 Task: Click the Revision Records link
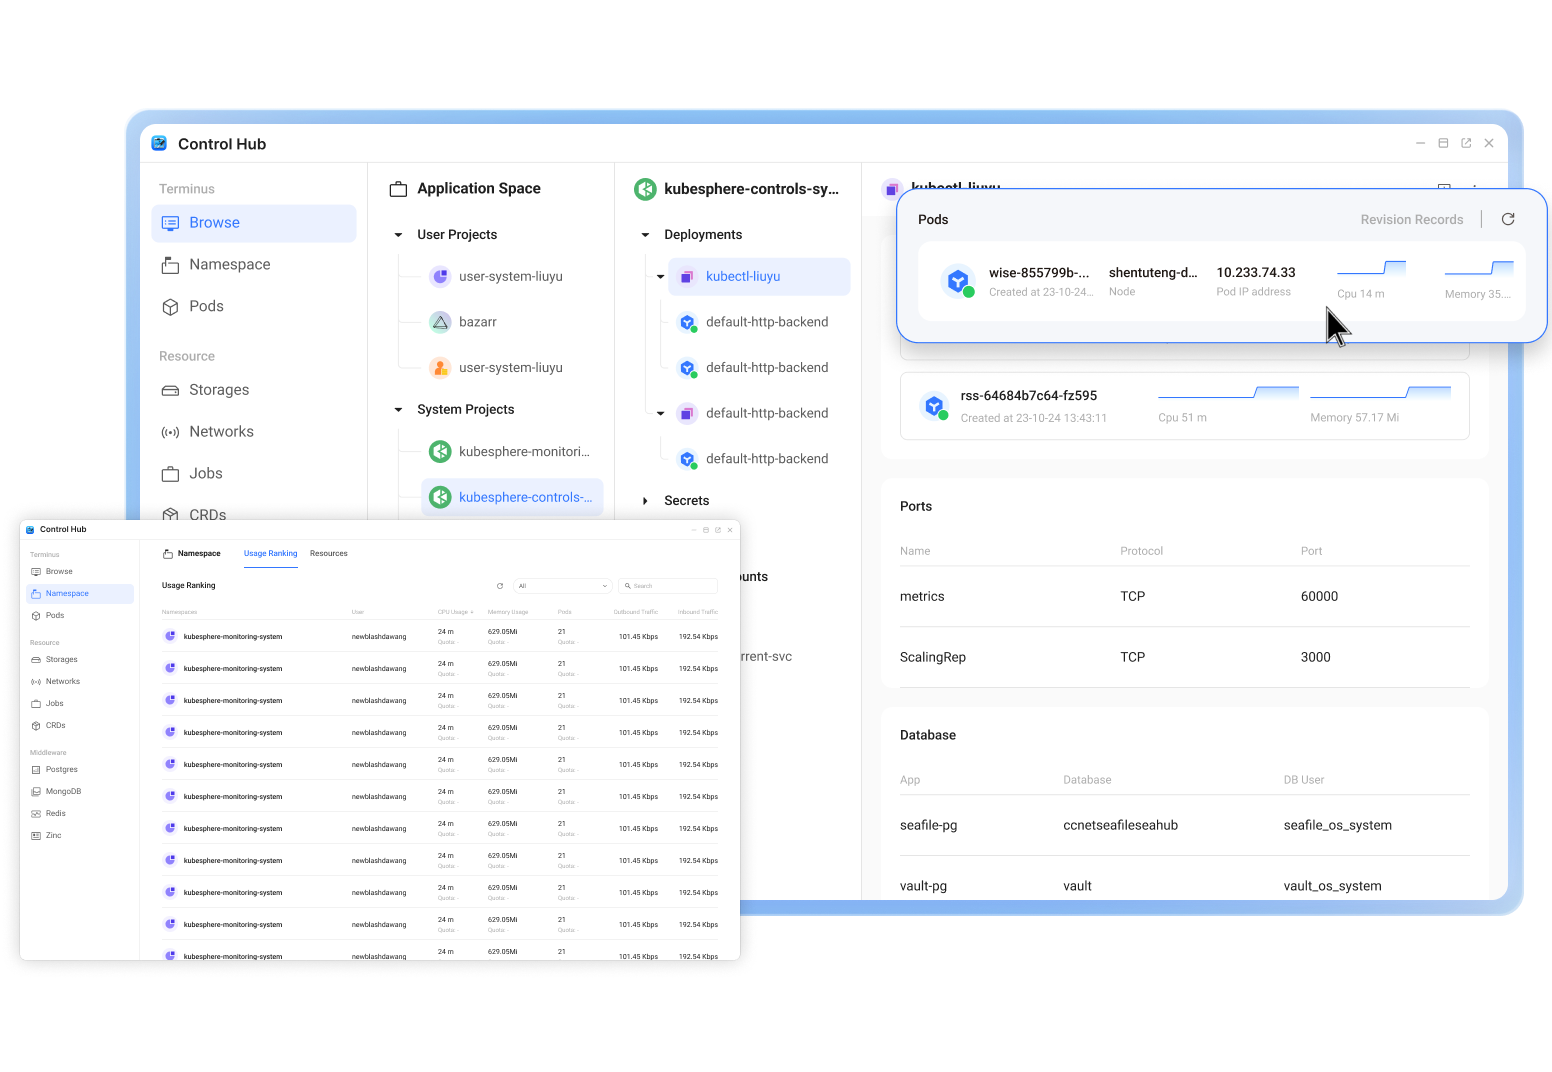[x=1411, y=220]
